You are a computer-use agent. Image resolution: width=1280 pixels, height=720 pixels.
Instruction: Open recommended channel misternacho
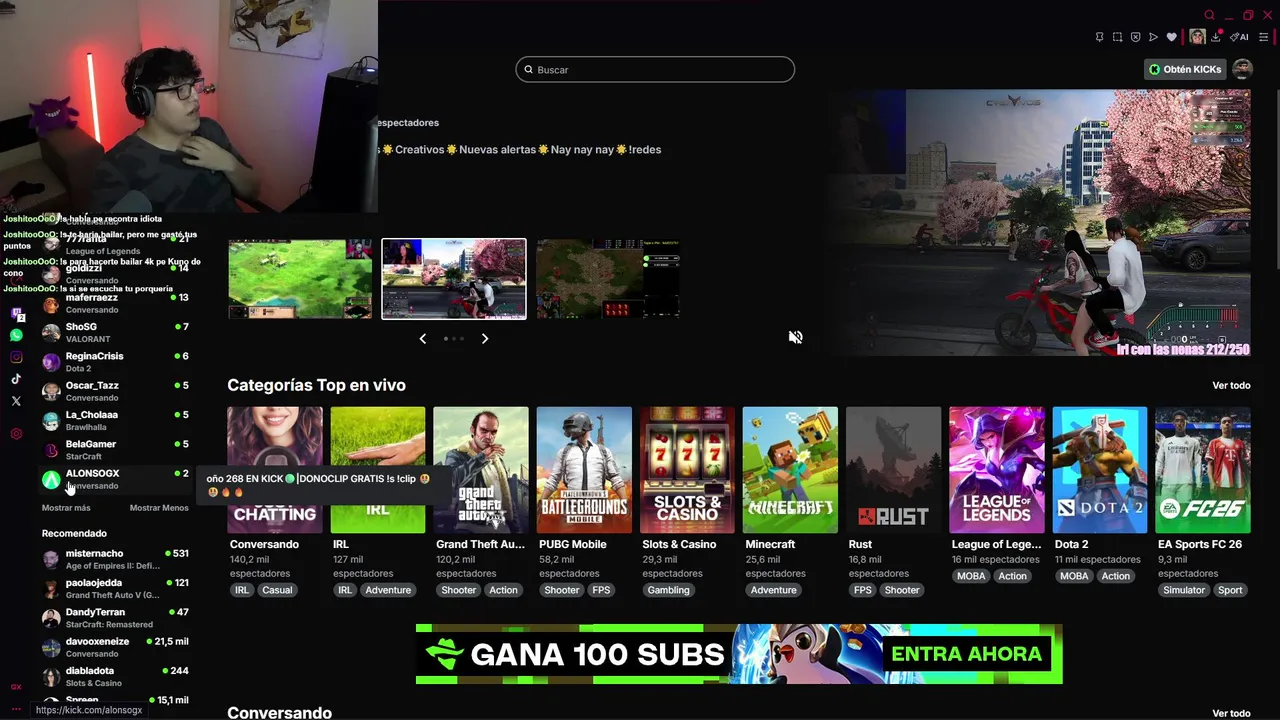tap(115, 559)
